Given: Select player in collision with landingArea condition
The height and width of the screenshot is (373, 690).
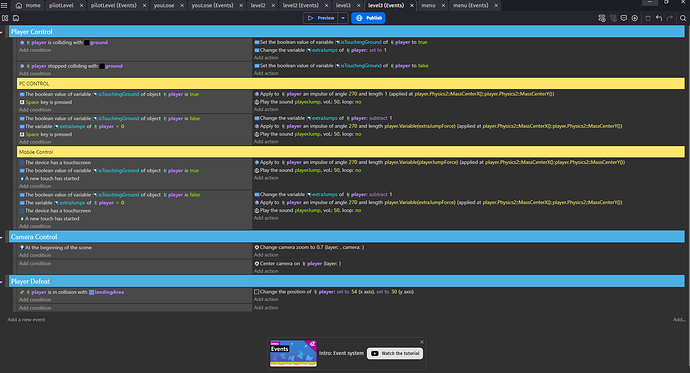Looking at the screenshot, I should tap(71, 292).
